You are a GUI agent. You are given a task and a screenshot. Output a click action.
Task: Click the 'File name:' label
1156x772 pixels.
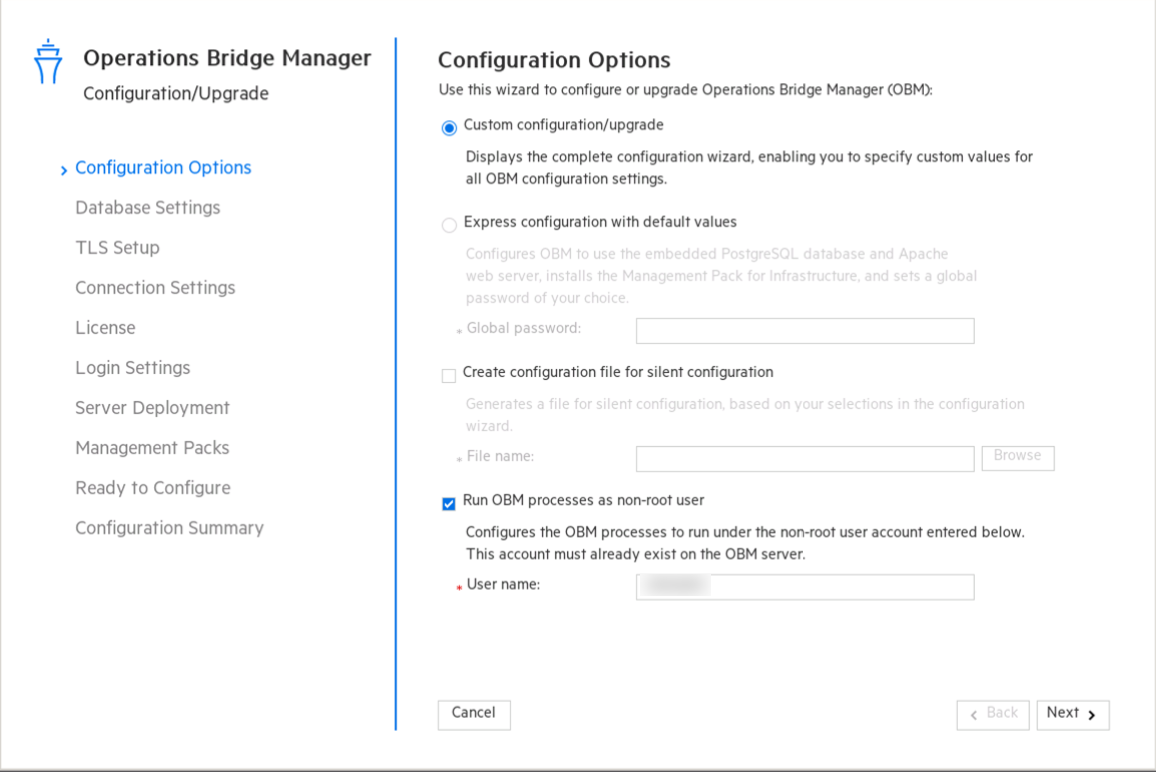click(x=500, y=456)
